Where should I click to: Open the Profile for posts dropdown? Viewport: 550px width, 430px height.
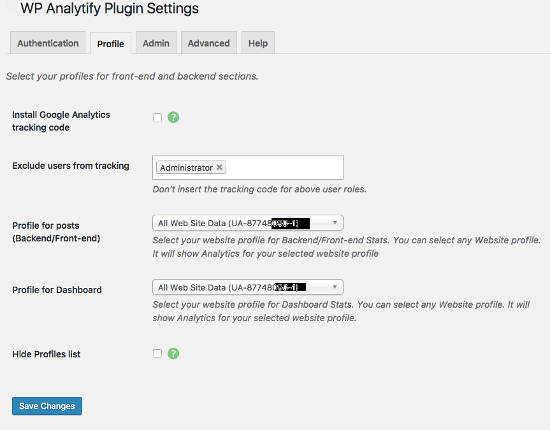coord(248,223)
